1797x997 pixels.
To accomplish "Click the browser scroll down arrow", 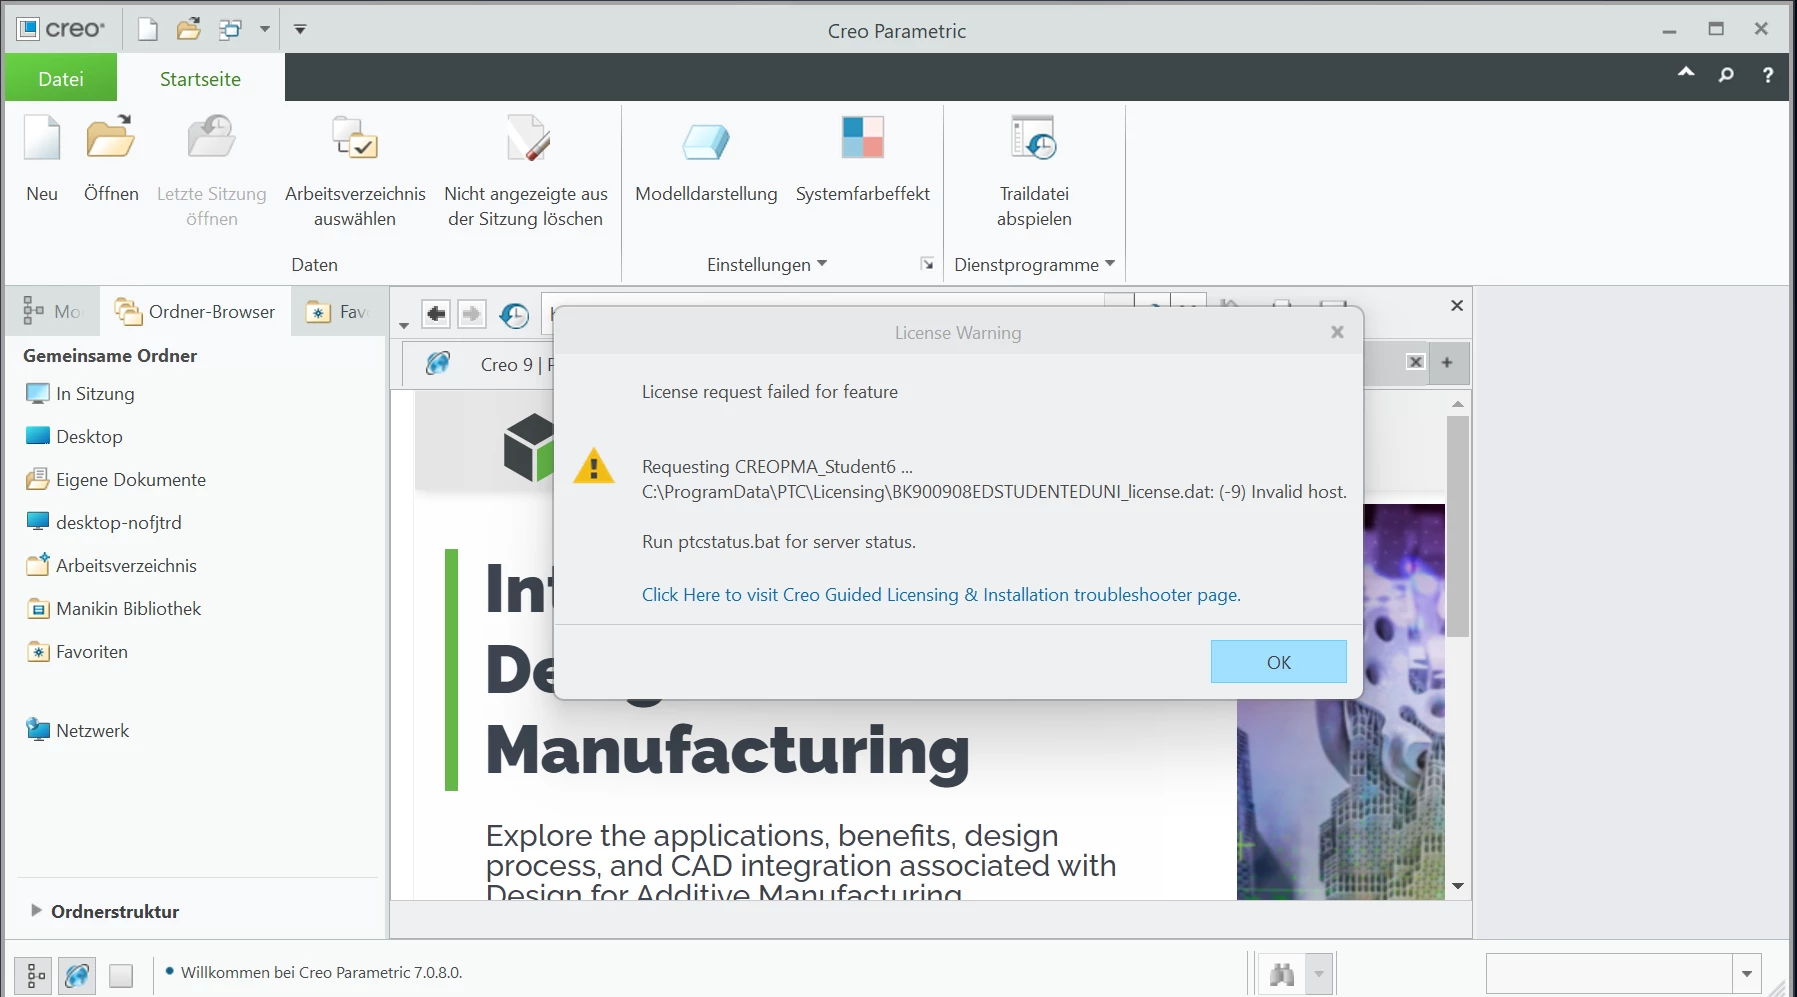I will tap(1458, 886).
